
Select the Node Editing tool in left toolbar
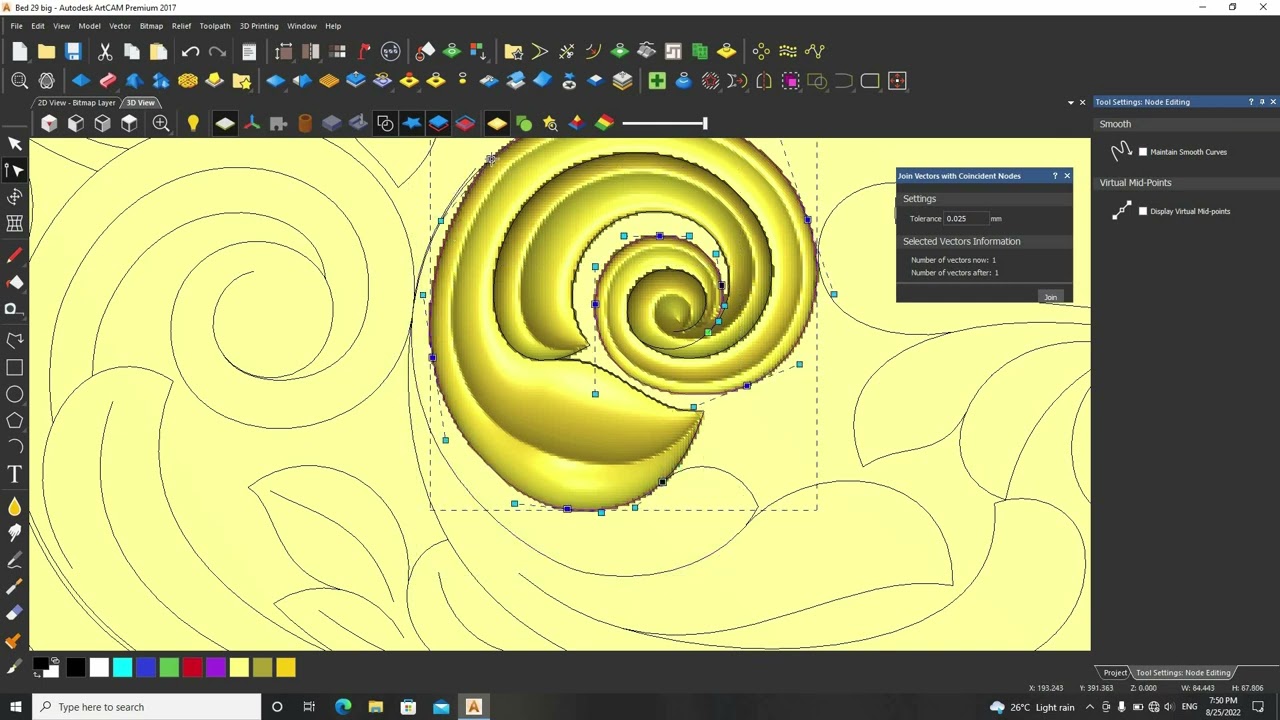point(15,170)
